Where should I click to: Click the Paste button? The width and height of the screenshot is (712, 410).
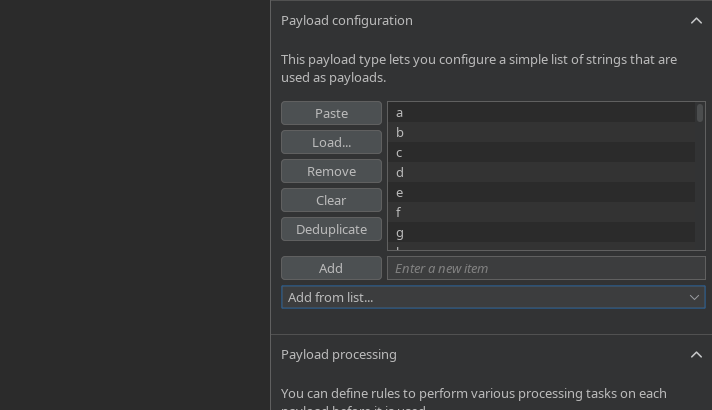coord(331,113)
